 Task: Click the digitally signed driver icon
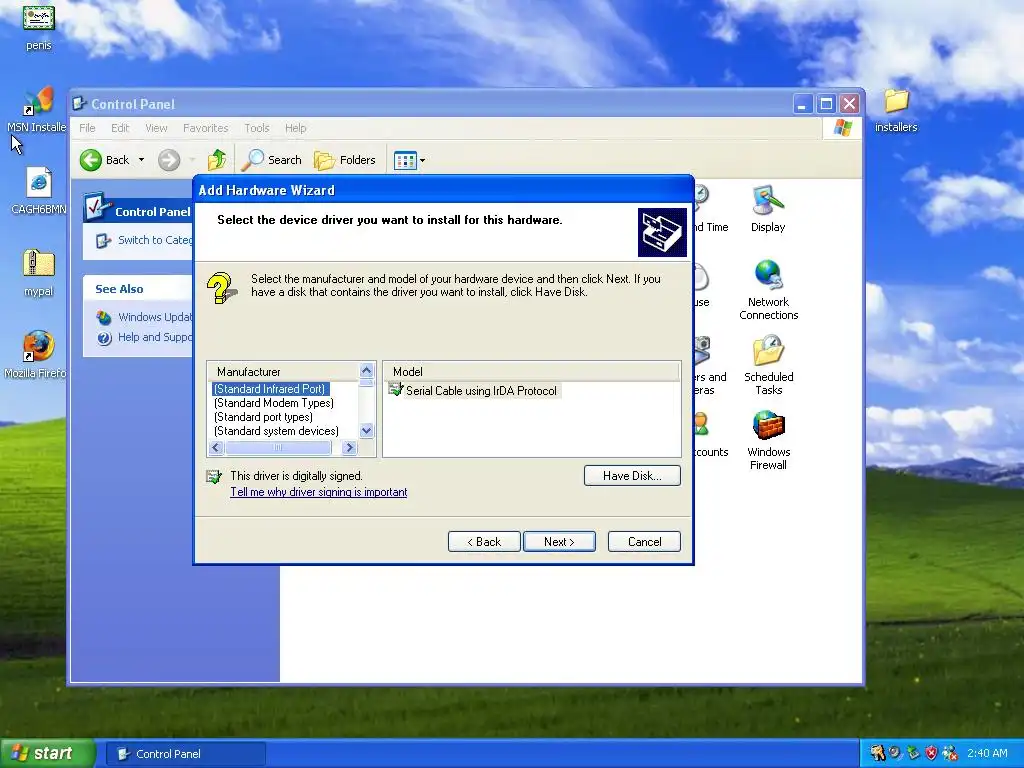pos(214,477)
